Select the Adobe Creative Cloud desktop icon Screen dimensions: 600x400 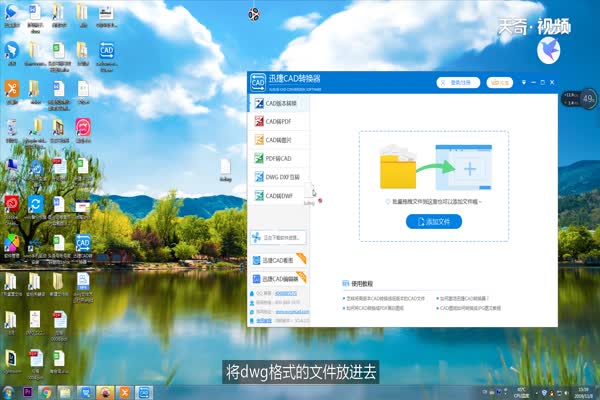tap(12, 209)
